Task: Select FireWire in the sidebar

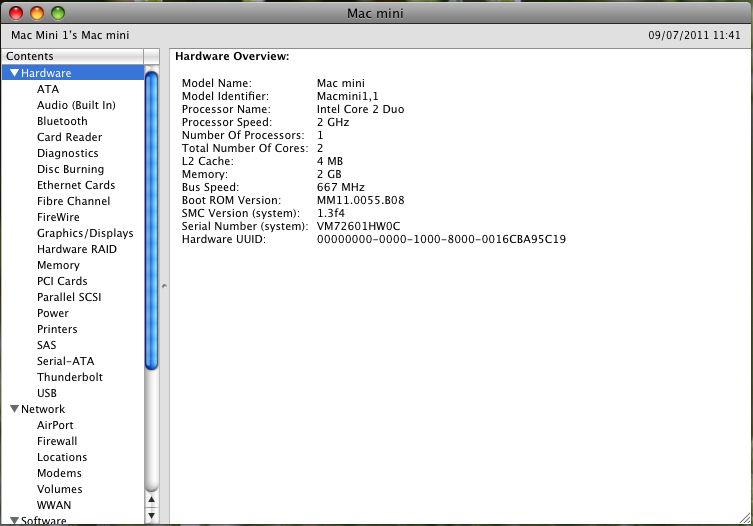Action: 58,217
